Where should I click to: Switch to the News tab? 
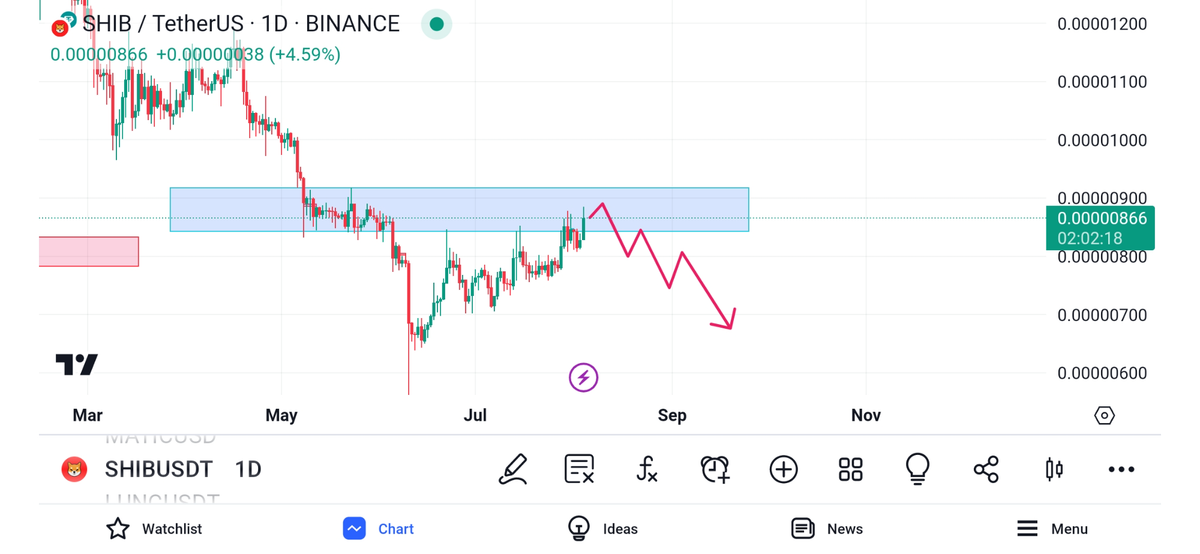click(827, 529)
